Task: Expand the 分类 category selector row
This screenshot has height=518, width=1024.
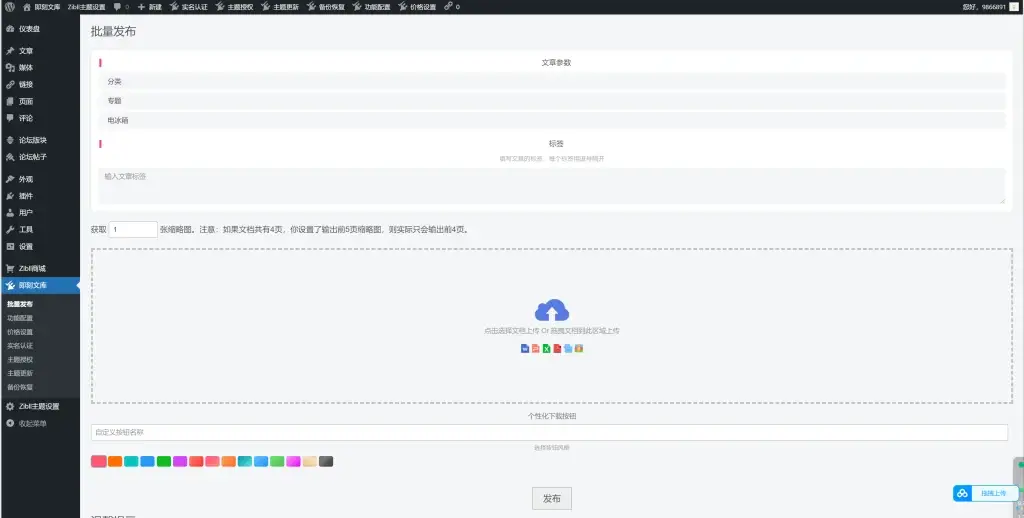Action: tap(552, 82)
